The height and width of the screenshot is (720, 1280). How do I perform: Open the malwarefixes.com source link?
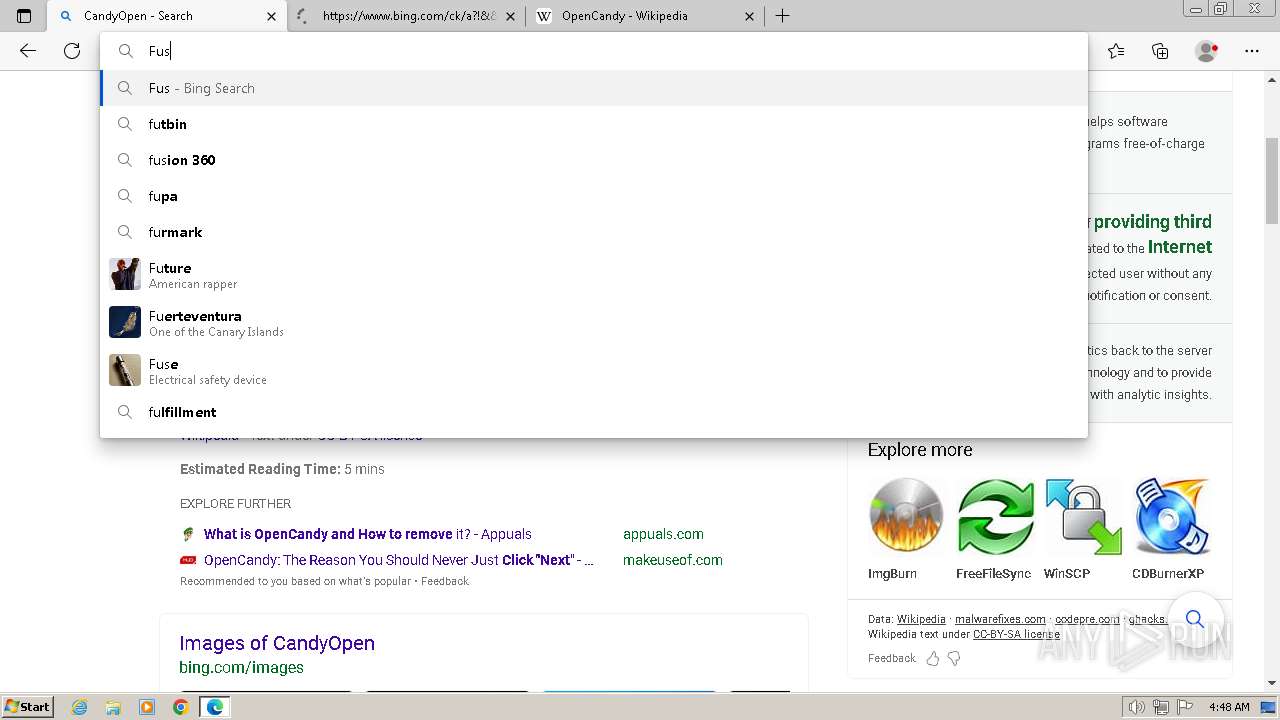pyautogui.click(x=1000, y=619)
